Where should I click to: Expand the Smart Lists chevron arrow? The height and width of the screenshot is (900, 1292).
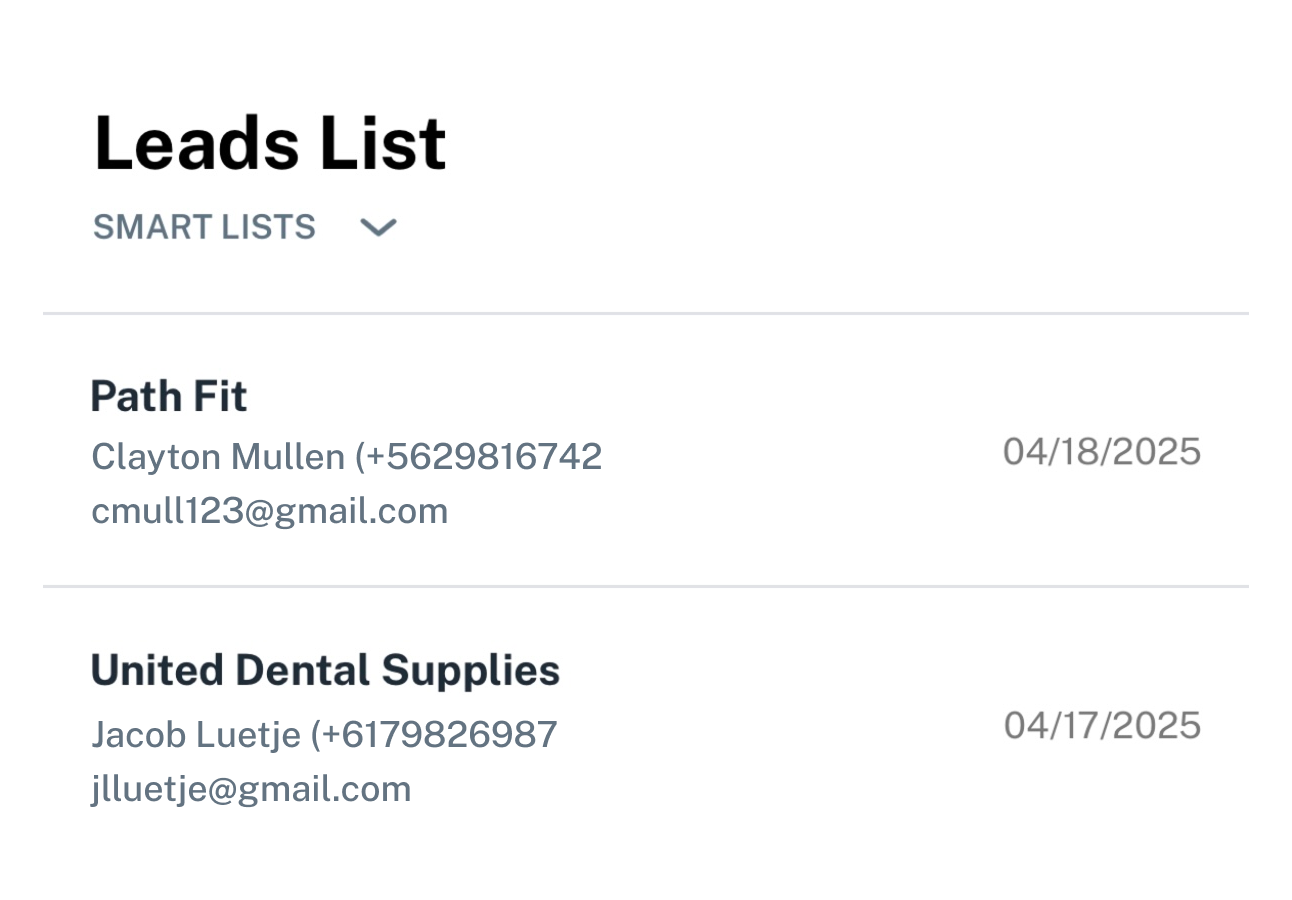[378, 228]
